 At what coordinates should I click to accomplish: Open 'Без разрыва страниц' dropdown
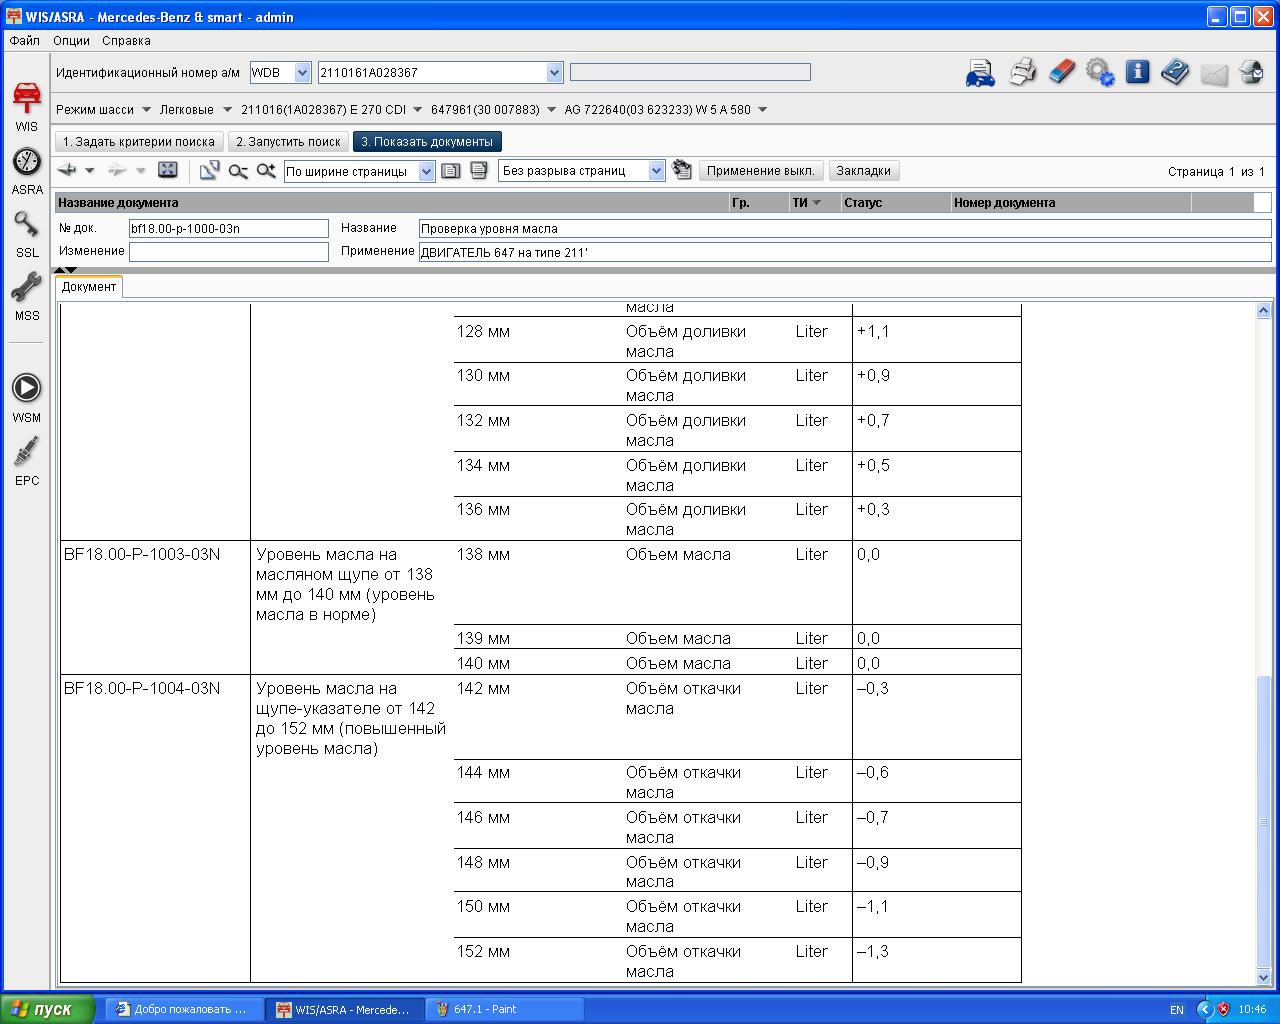pyautogui.click(x=657, y=171)
